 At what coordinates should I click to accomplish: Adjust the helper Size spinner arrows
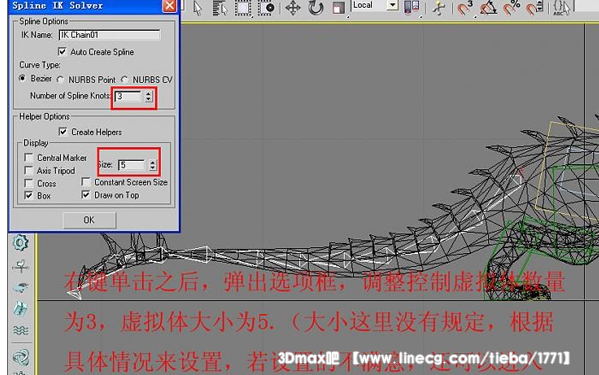coord(152,165)
